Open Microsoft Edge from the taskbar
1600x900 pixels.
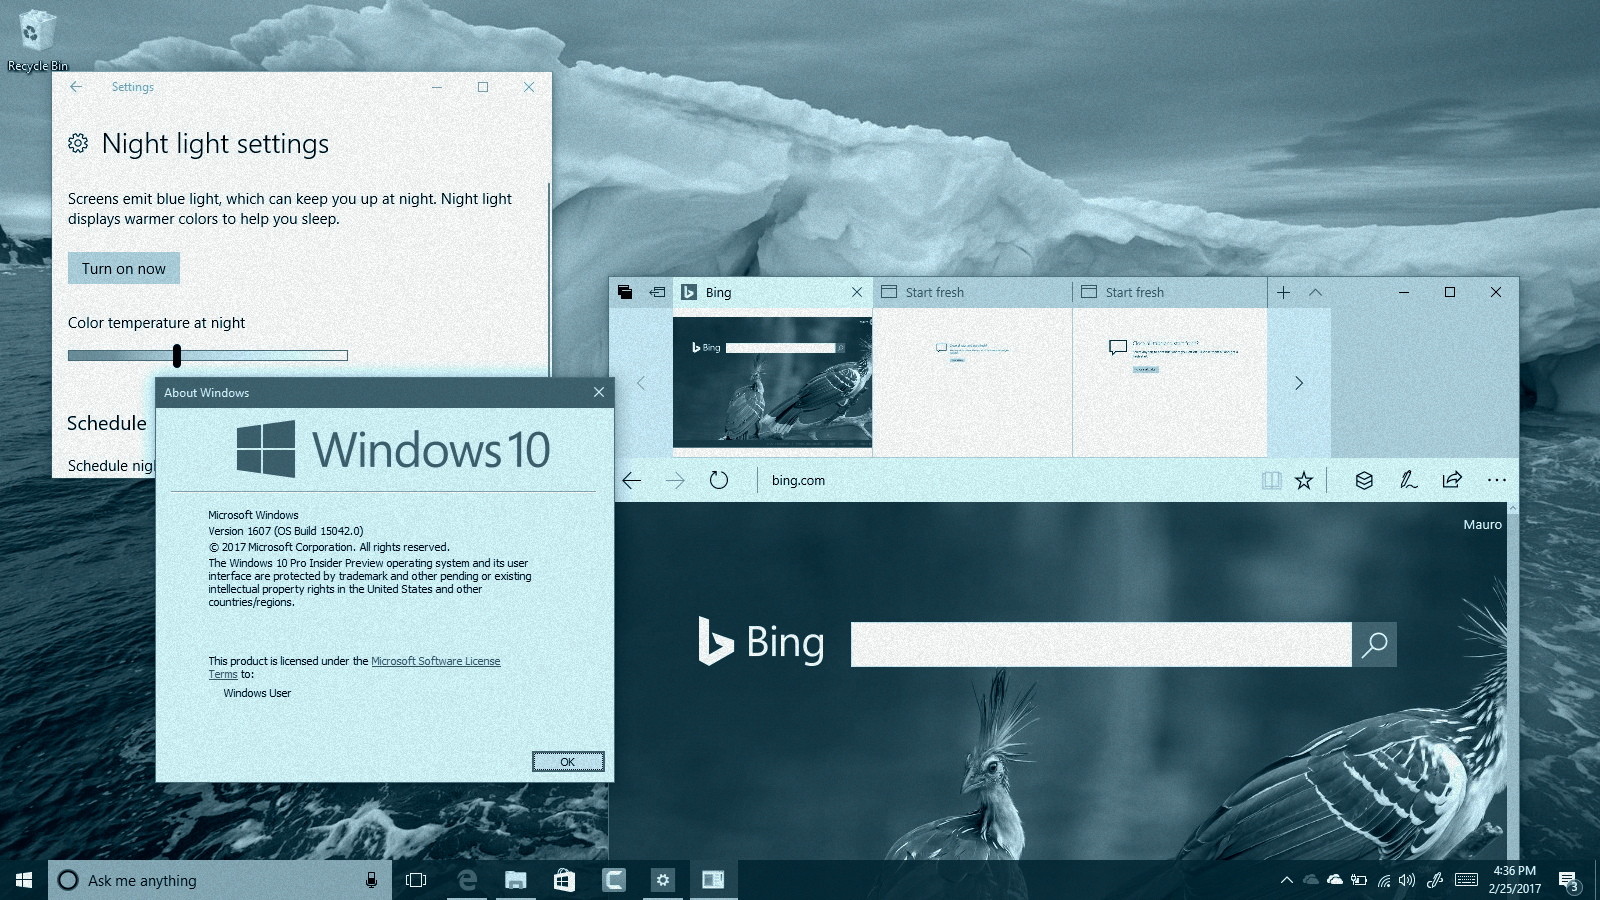coord(466,880)
